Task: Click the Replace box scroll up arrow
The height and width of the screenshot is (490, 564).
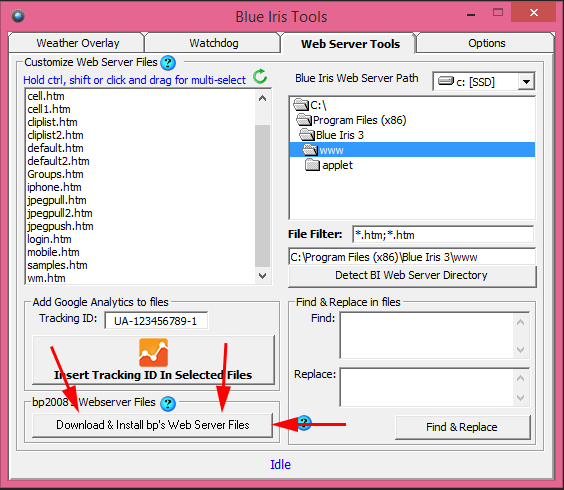Action: pyautogui.click(x=520, y=378)
